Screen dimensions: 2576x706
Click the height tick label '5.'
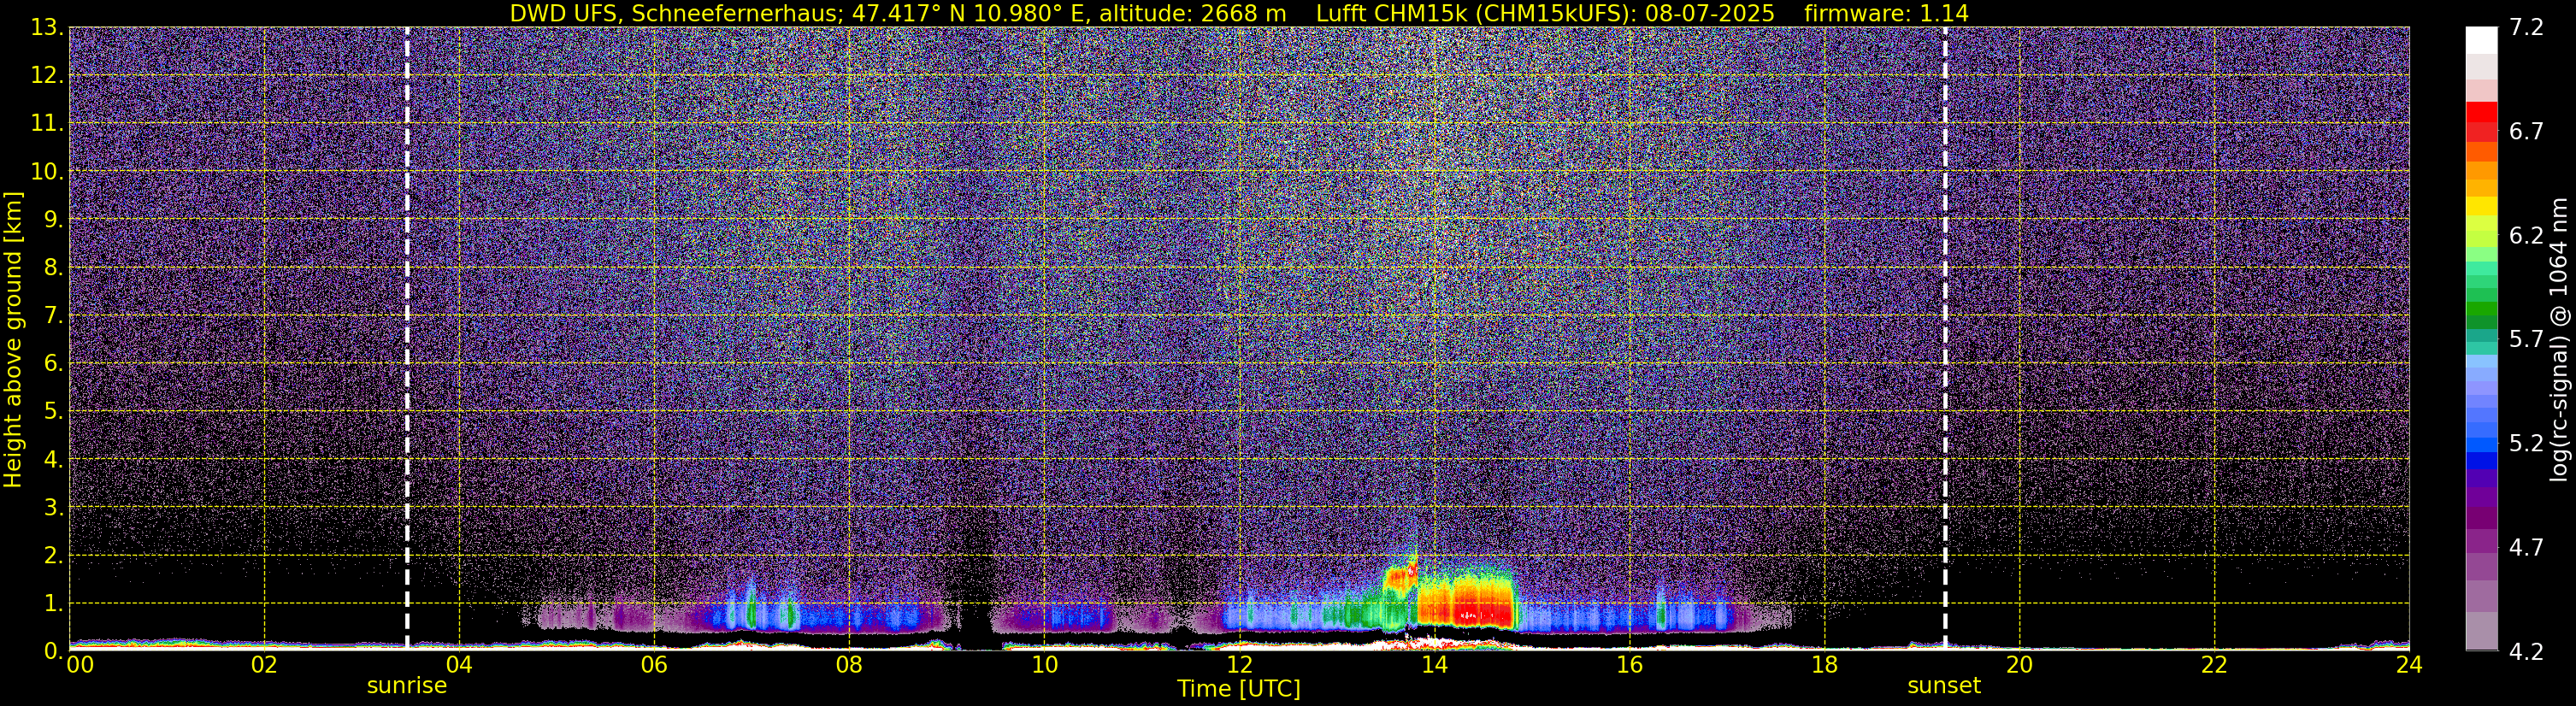pos(53,412)
